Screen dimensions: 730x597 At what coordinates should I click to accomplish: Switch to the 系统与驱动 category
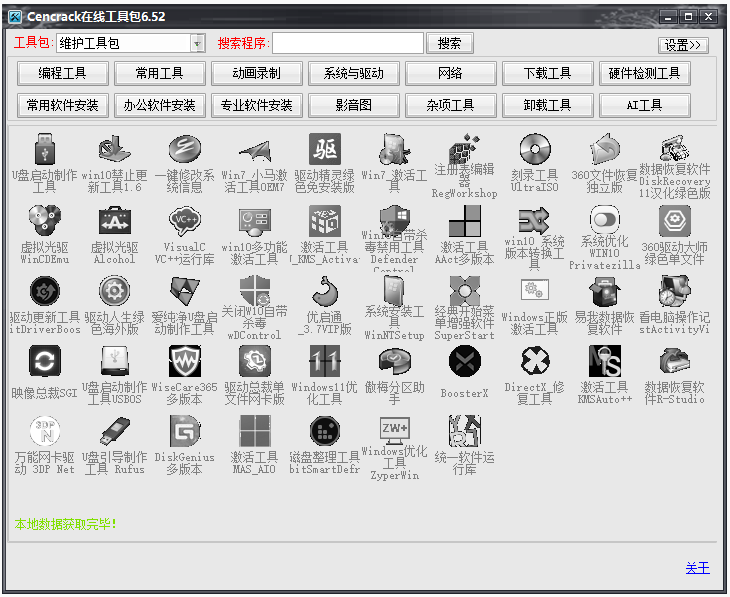(354, 74)
